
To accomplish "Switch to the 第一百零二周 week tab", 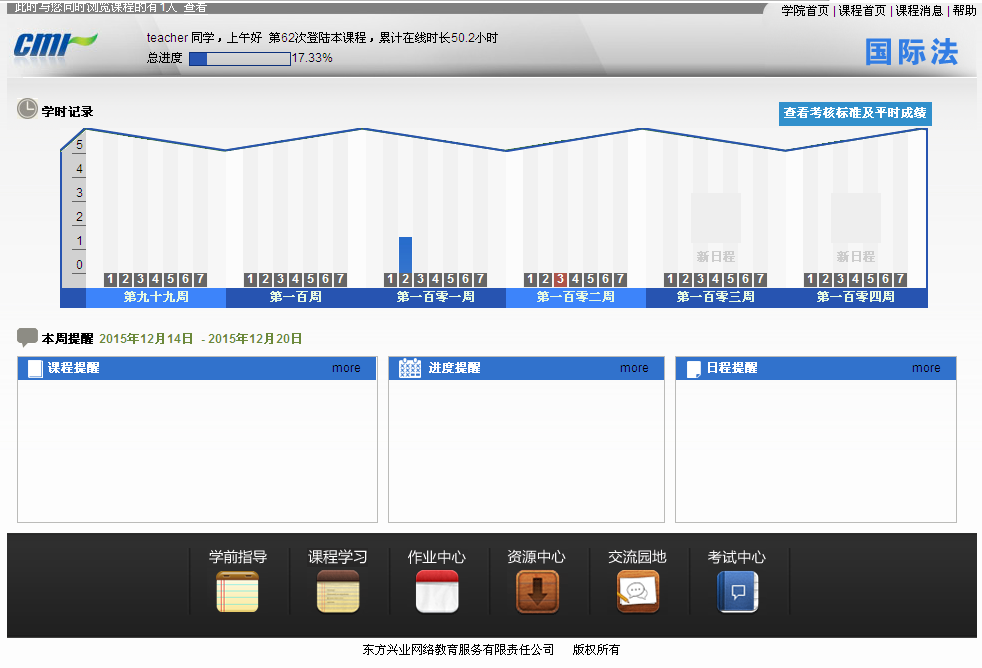I will click(x=576, y=297).
